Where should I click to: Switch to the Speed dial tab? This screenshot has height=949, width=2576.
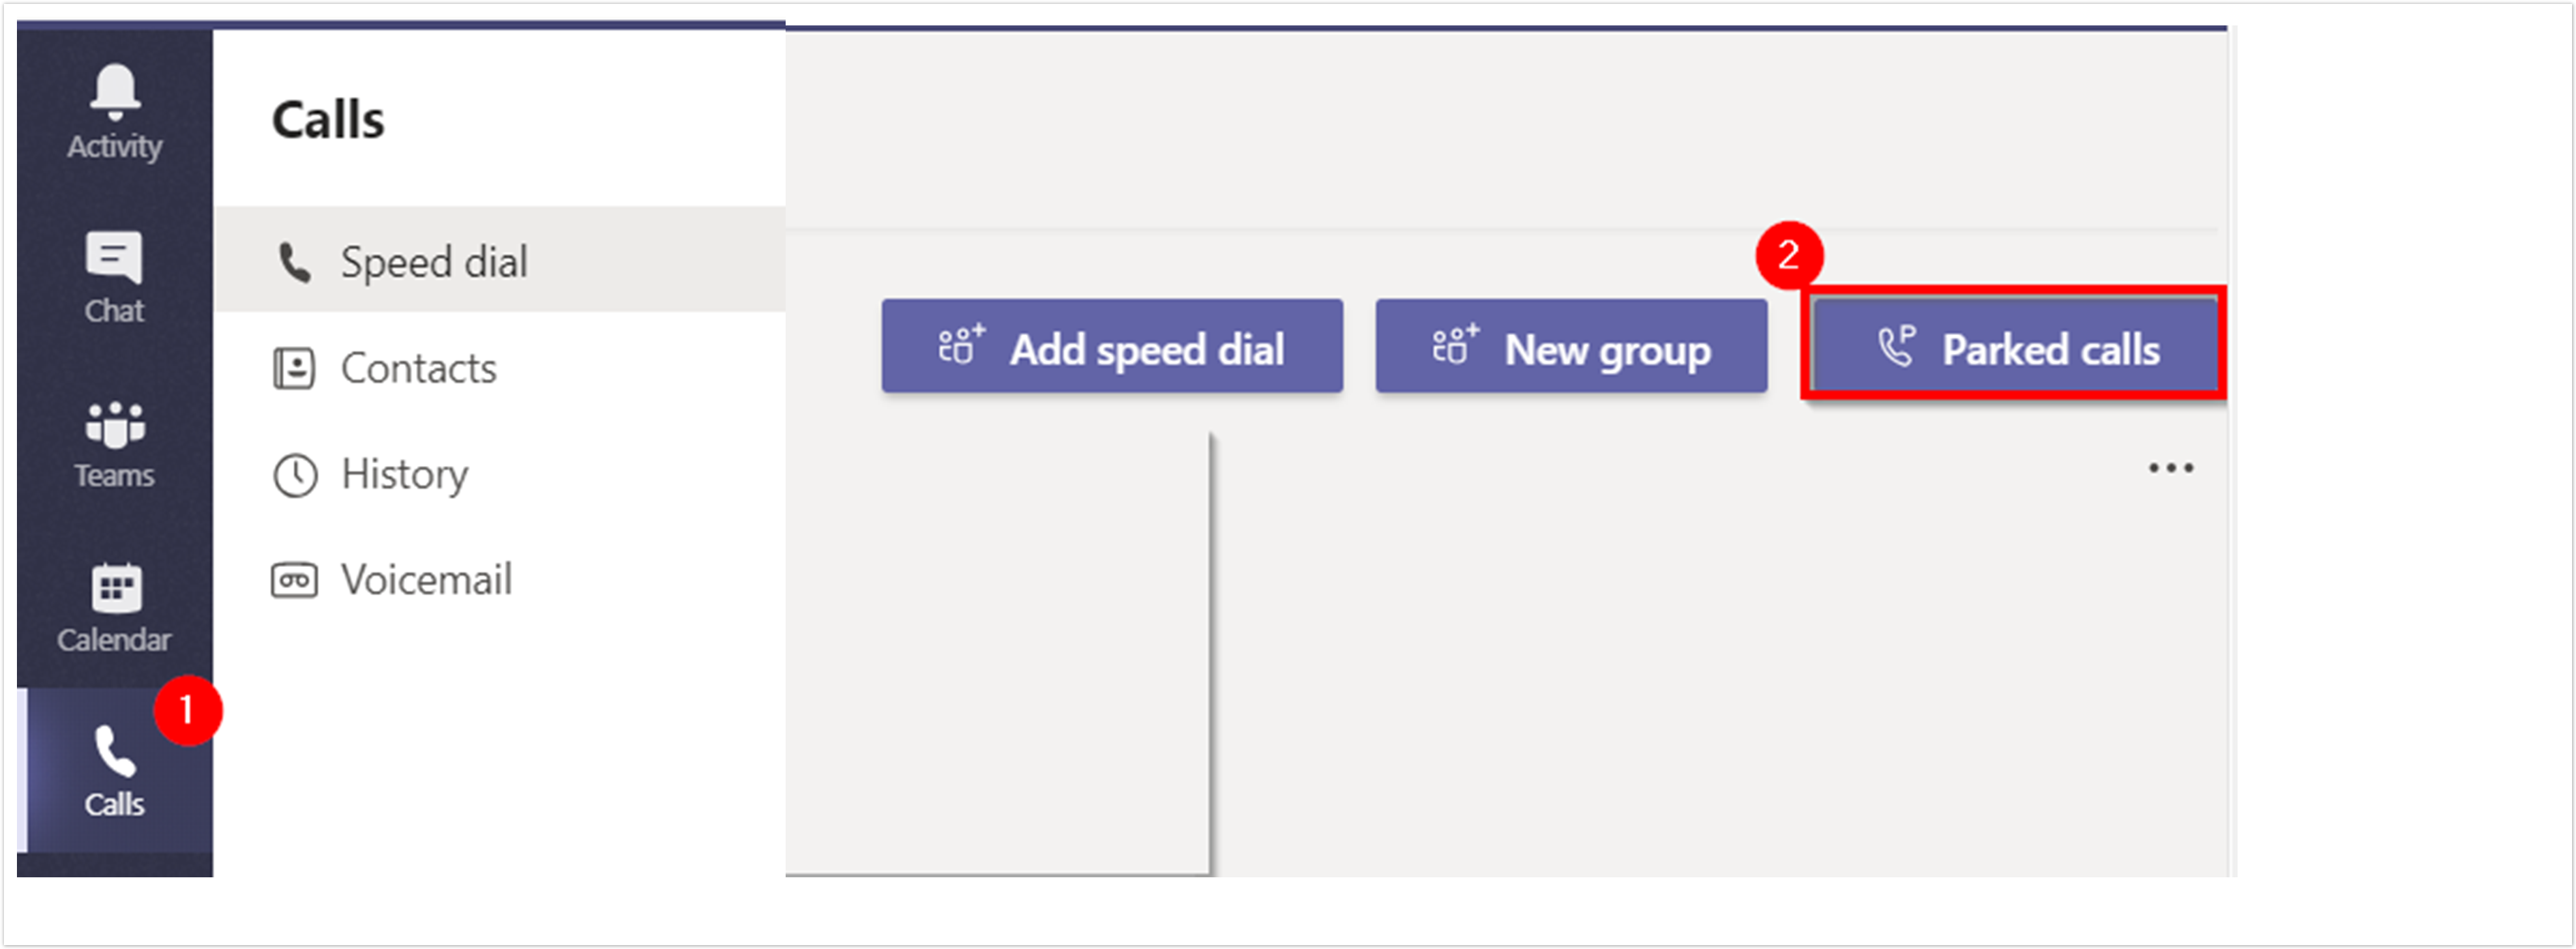pos(434,262)
